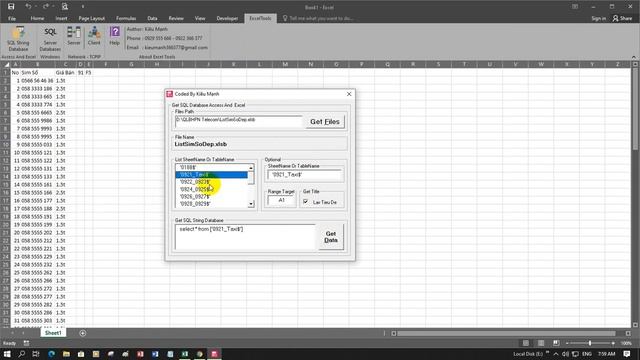Viewport: 640px width, 360px height.
Task: Undo the last action
Action: point(28,7)
